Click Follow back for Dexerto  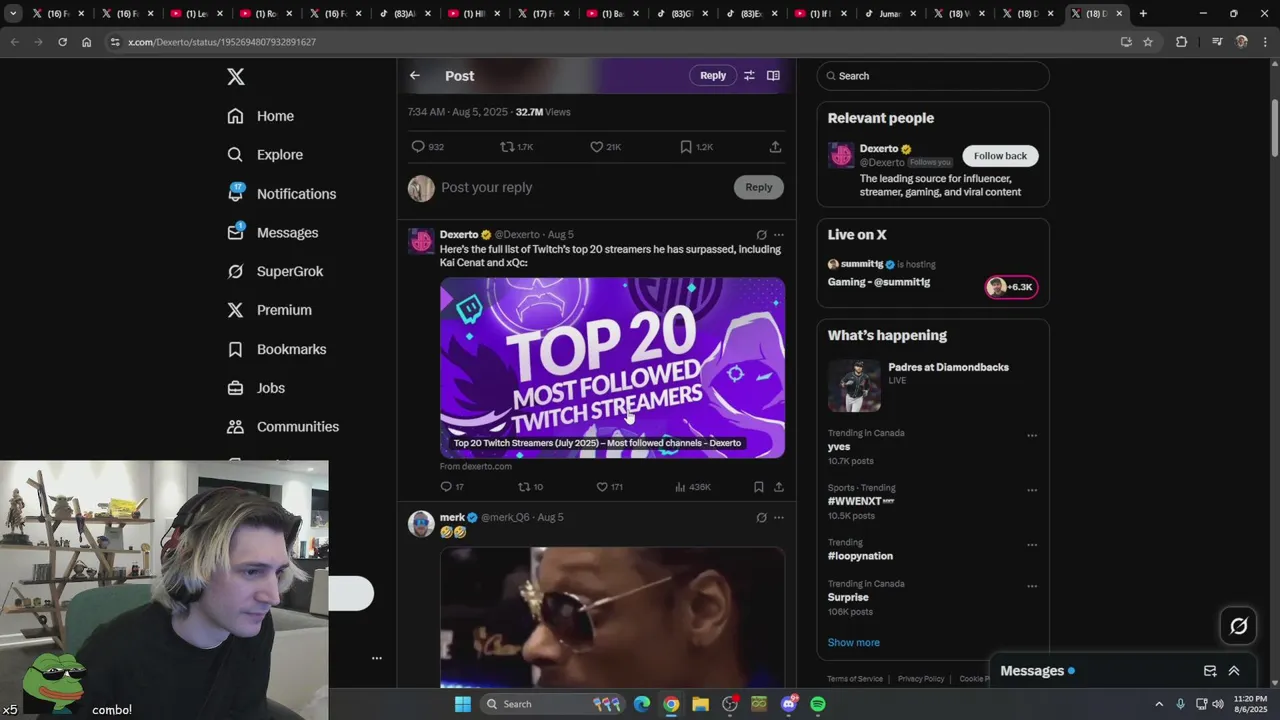[1001, 156]
